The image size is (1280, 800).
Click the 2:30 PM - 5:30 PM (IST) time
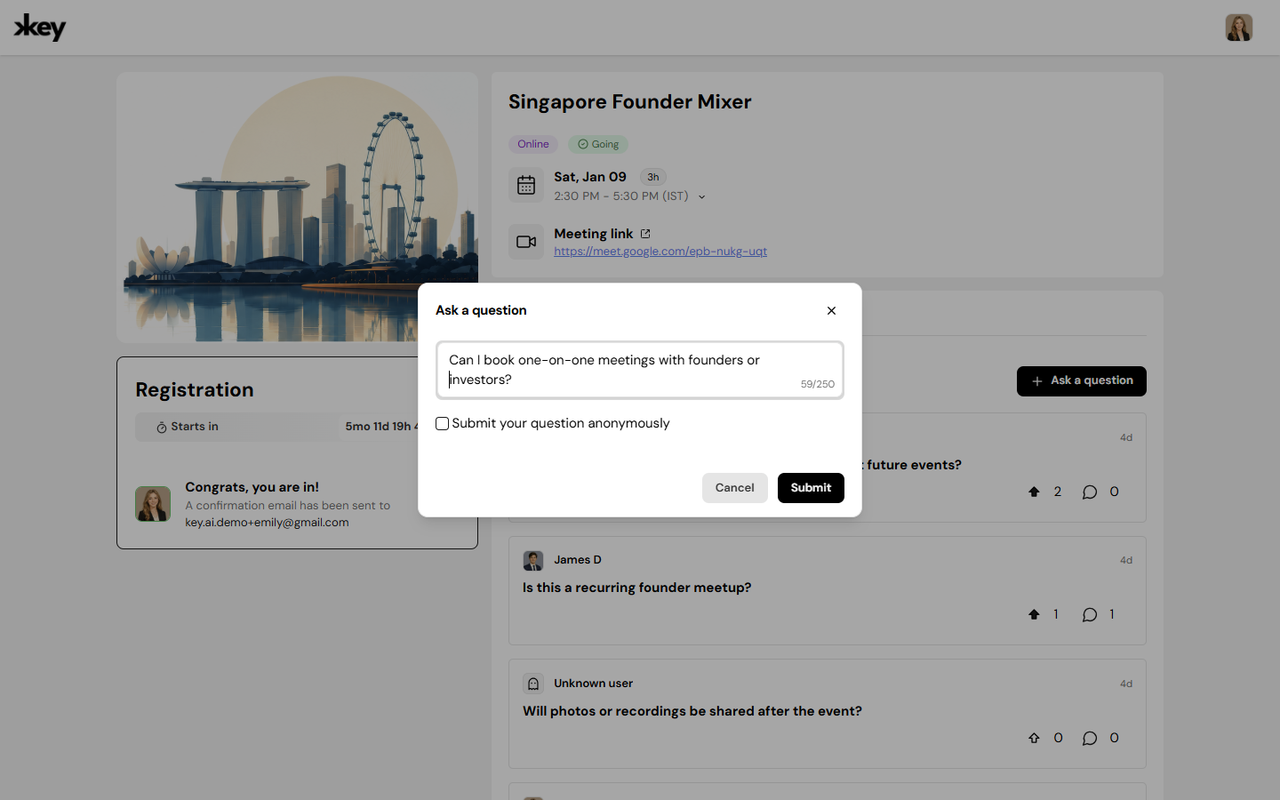click(621, 196)
